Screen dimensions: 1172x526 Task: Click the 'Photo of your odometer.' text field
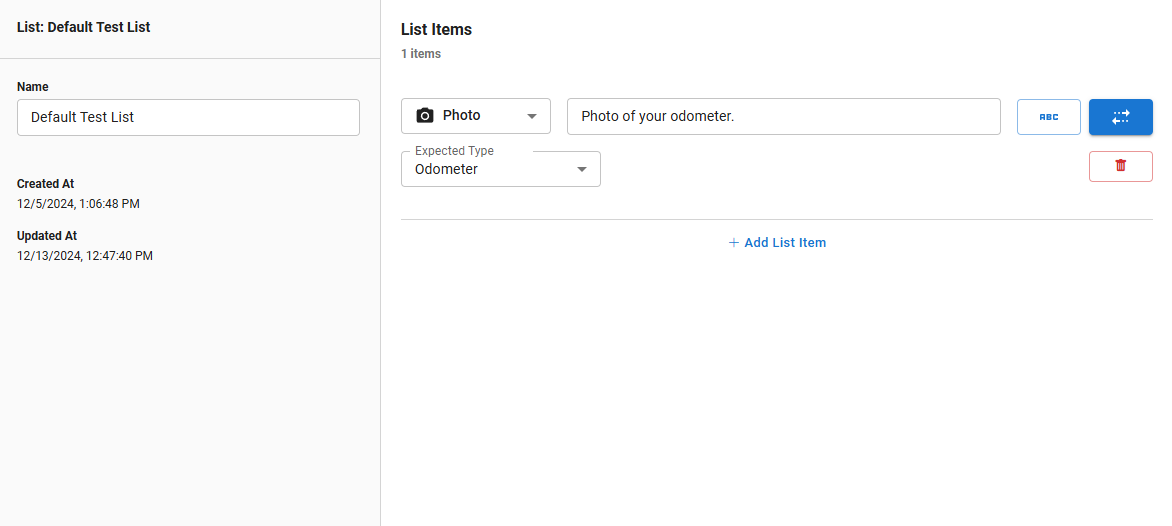click(783, 116)
